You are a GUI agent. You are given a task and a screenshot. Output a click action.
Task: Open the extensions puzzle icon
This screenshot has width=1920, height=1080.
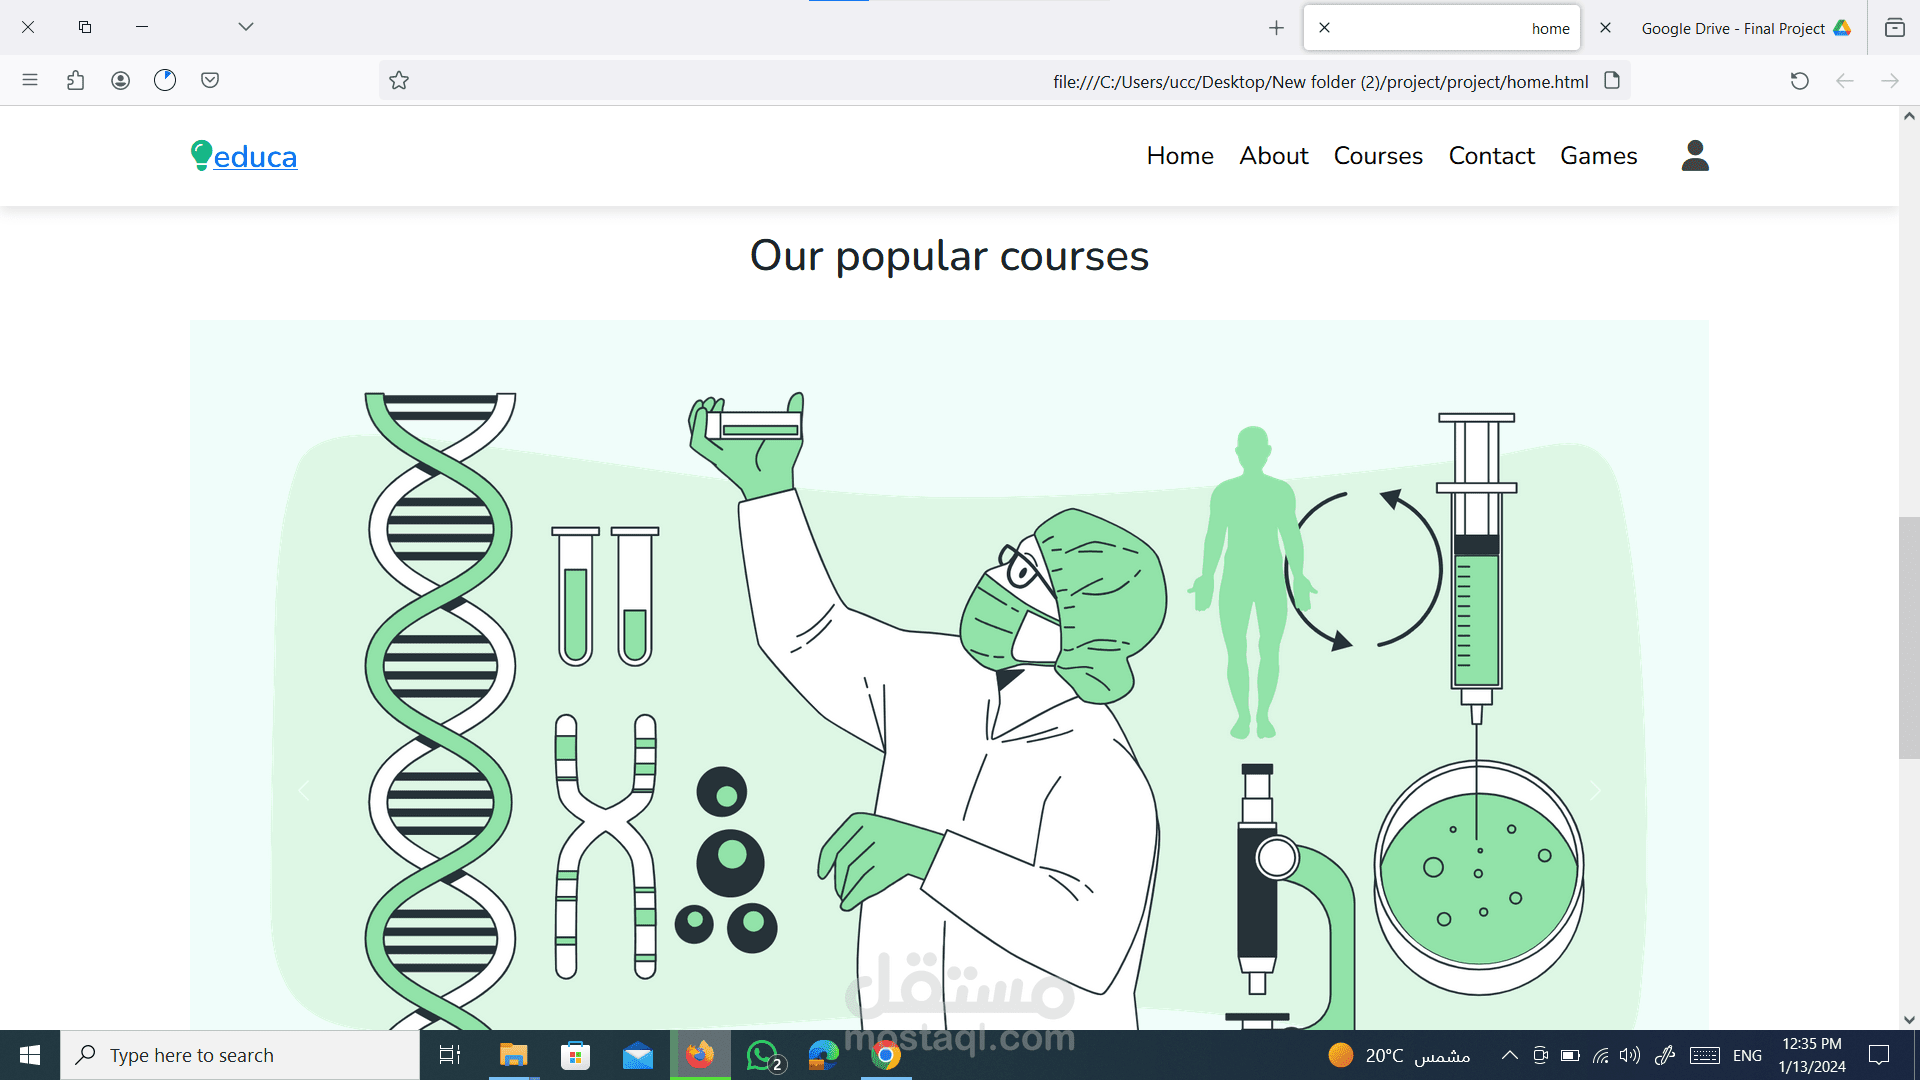tap(75, 80)
